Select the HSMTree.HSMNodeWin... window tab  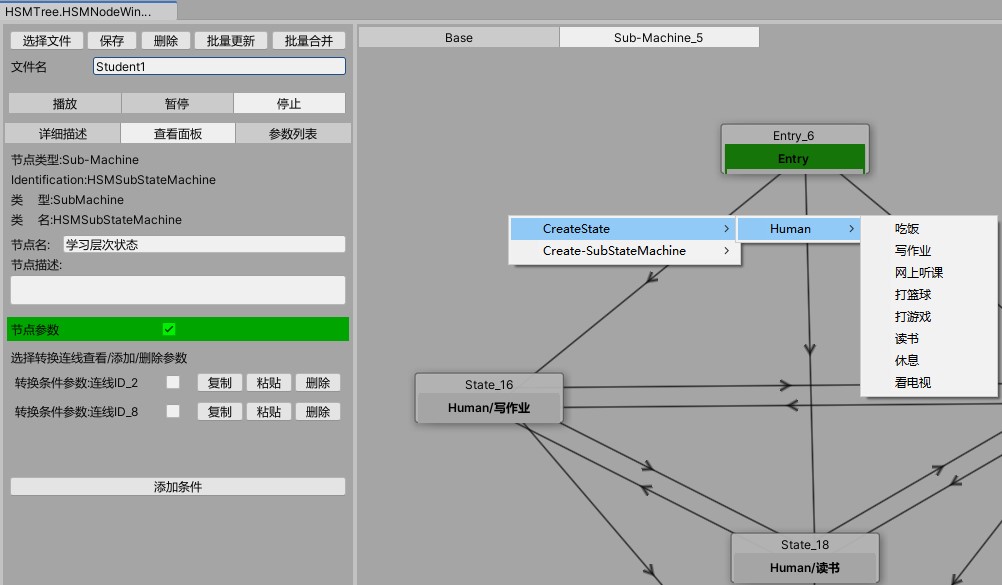88,12
